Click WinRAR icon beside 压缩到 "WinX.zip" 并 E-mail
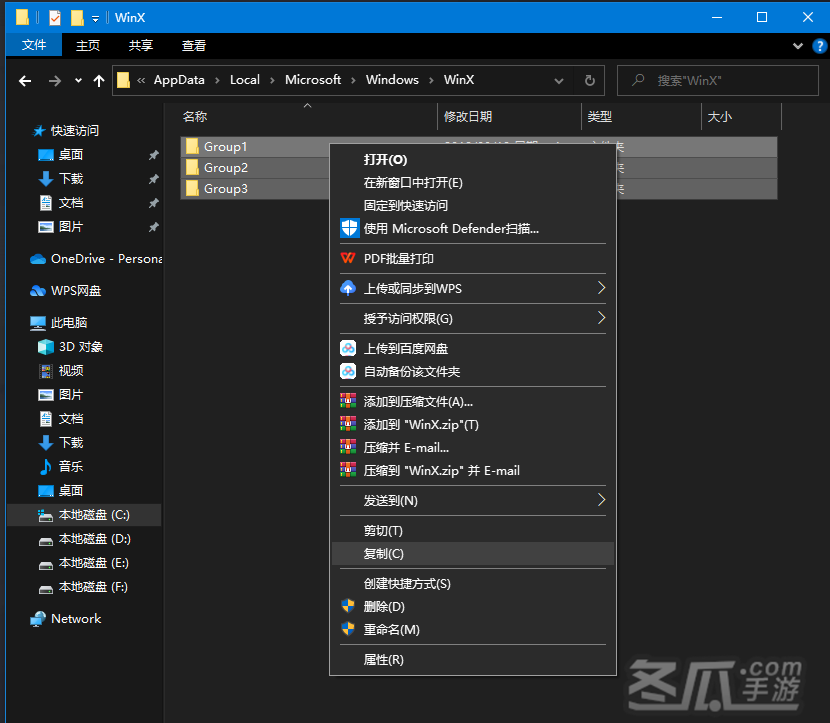Viewport: 830px width, 723px height. [x=348, y=470]
